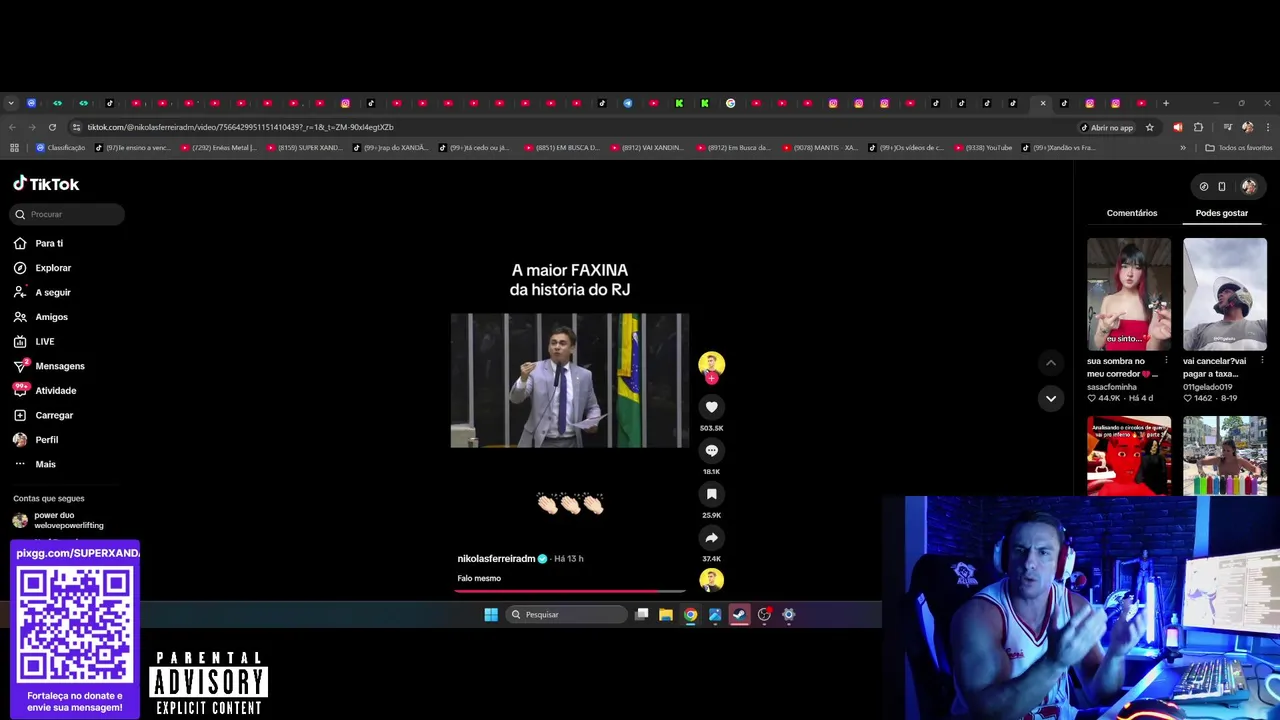The image size is (1280, 720).
Task: Open the red devil character video thumbnail
Action: coord(1129,455)
